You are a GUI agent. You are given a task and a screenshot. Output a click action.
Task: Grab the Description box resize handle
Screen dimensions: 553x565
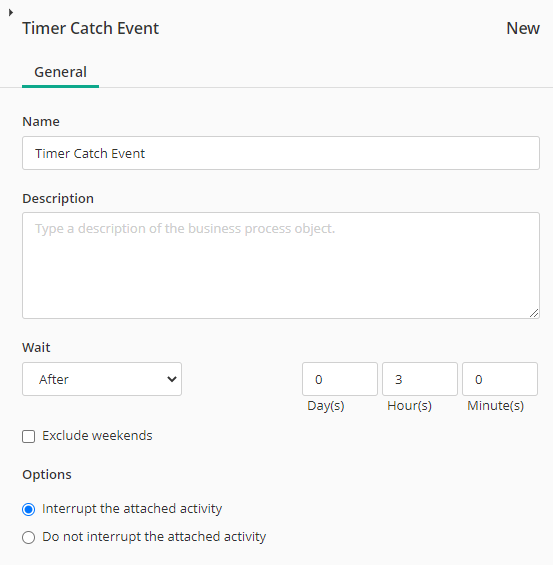[x=534, y=313]
